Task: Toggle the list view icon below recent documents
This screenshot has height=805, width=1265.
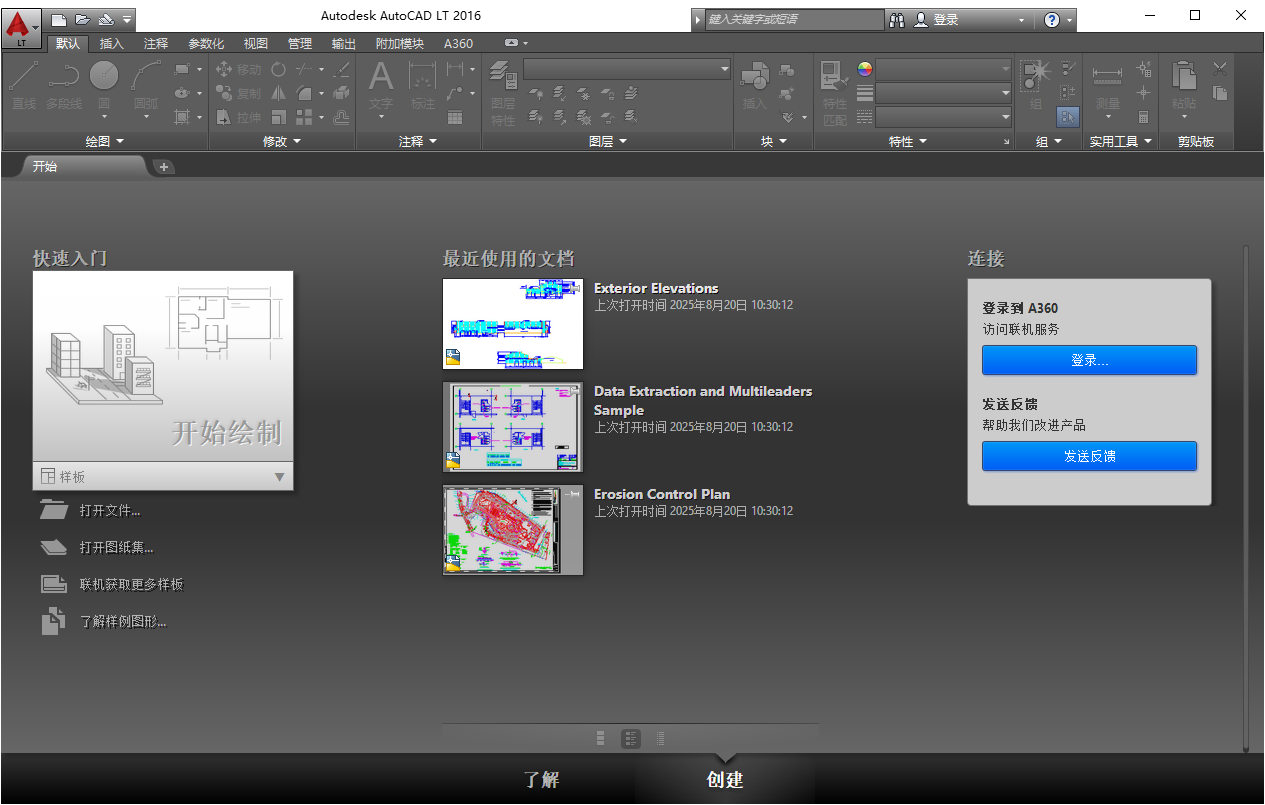Action: [661, 738]
